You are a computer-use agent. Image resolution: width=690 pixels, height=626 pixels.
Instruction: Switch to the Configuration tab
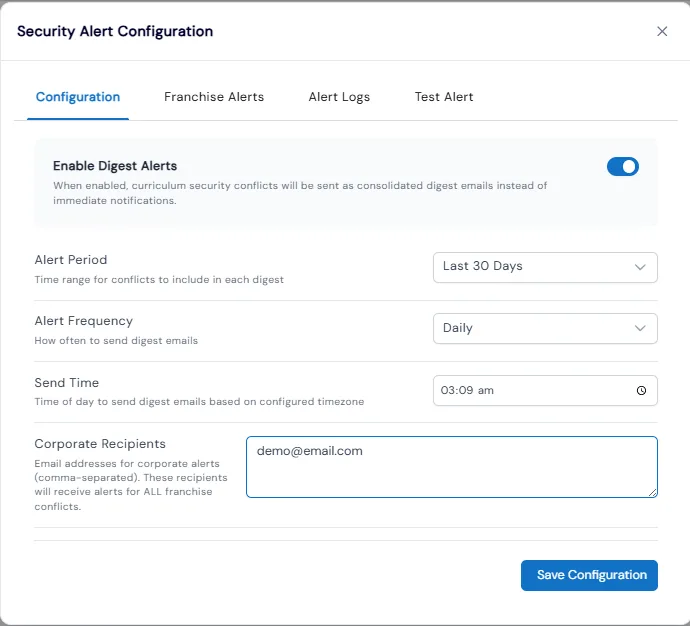pyautogui.click(x=78, y=97)
